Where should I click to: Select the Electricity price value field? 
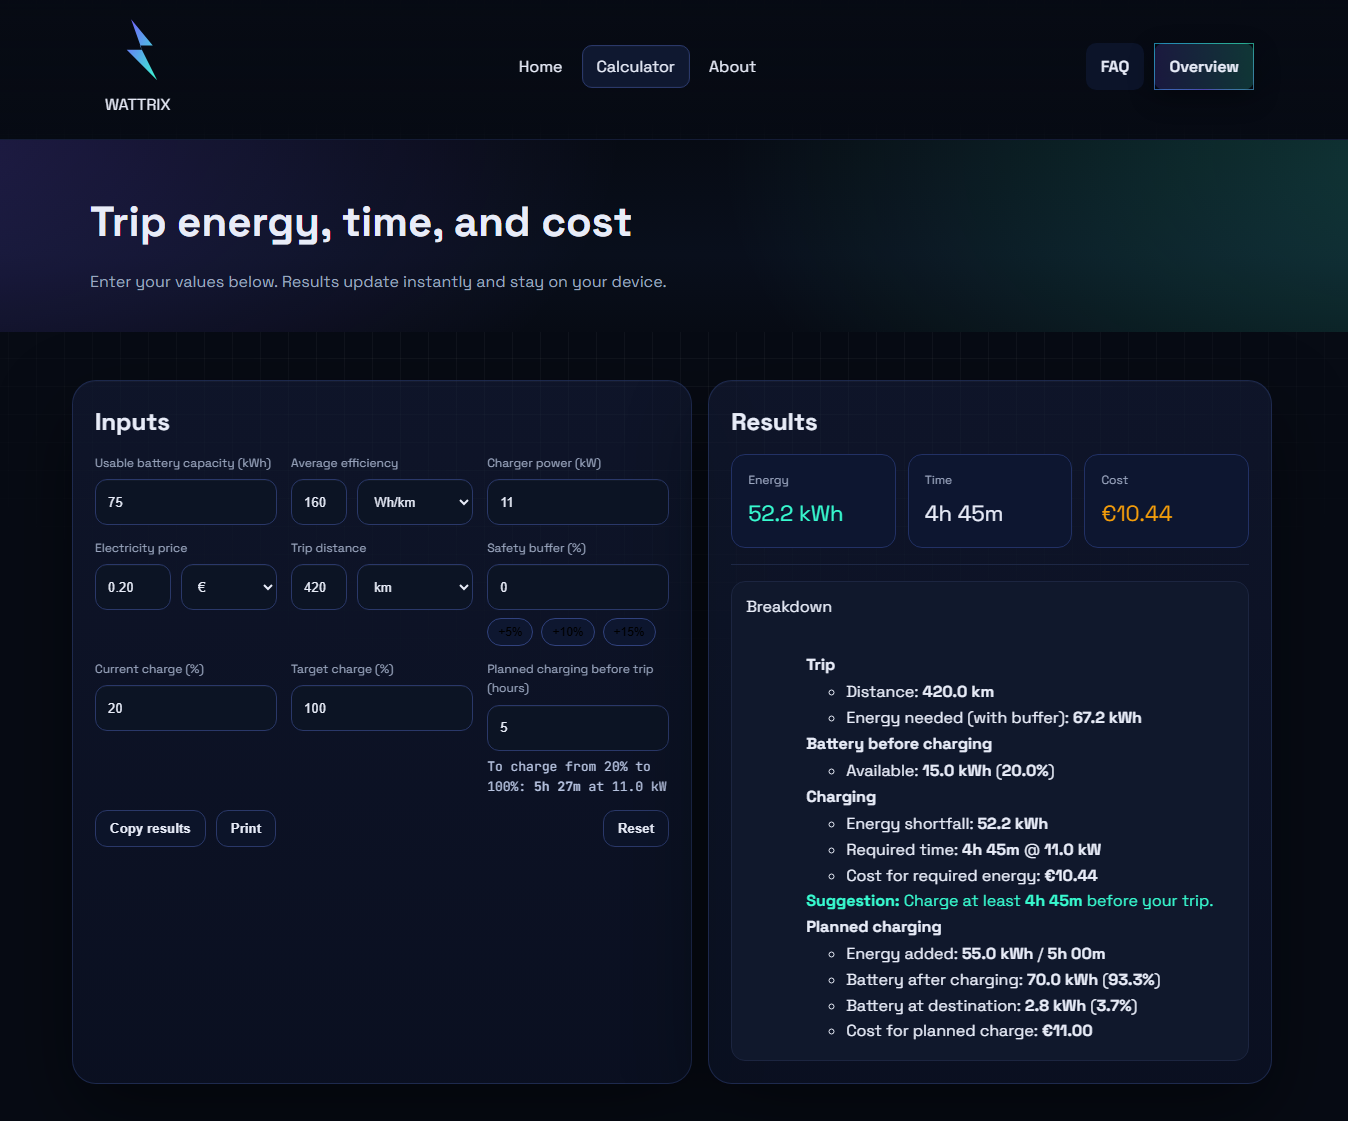pos(133,587)
